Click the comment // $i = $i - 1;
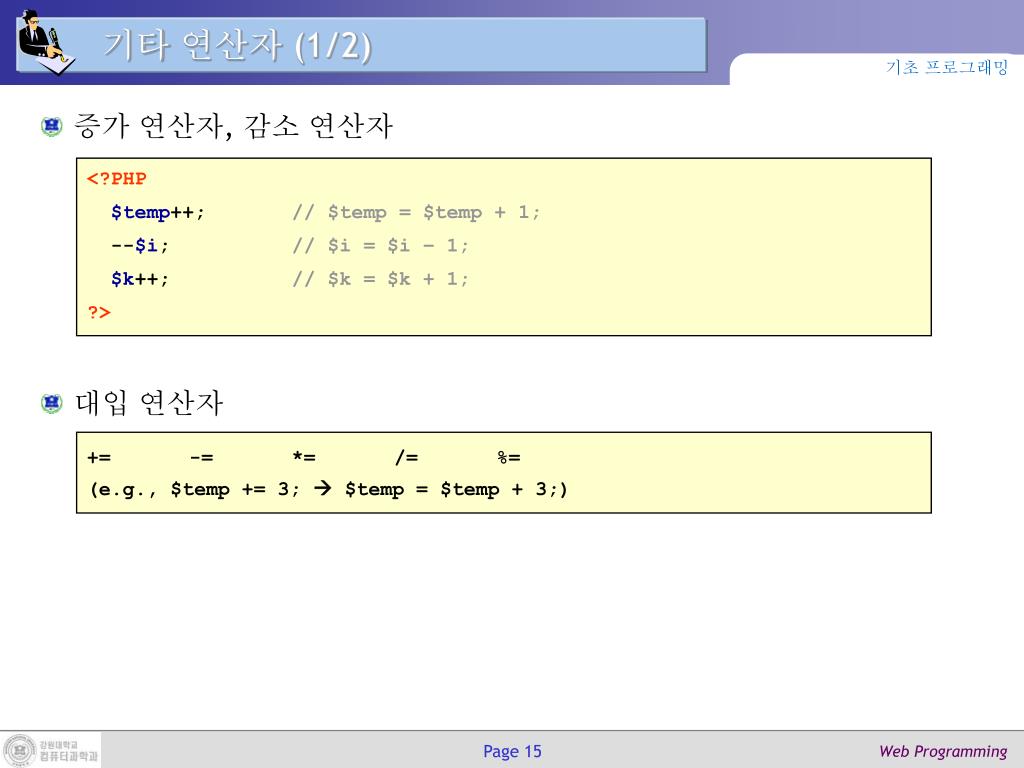This screenshot has height=768, width=1024. pyautogui.click(x=380, y=246)
